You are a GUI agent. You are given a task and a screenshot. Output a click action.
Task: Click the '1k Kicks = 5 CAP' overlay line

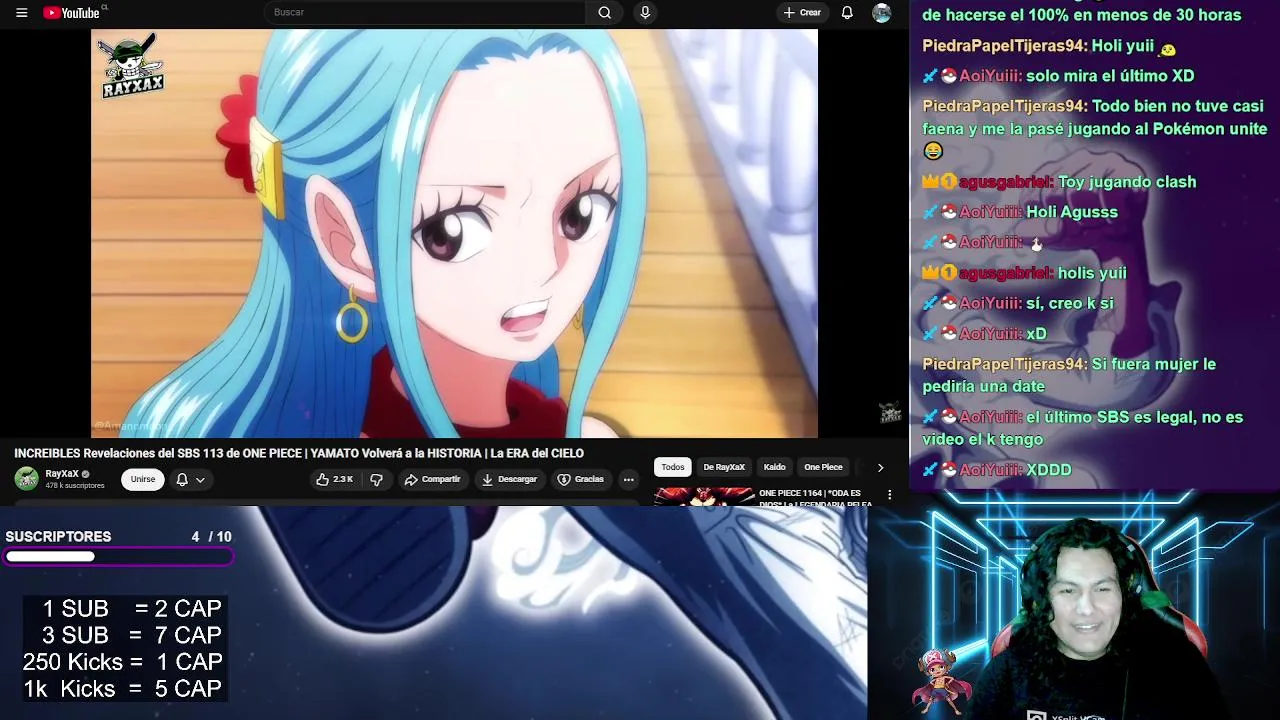point(123,689)
